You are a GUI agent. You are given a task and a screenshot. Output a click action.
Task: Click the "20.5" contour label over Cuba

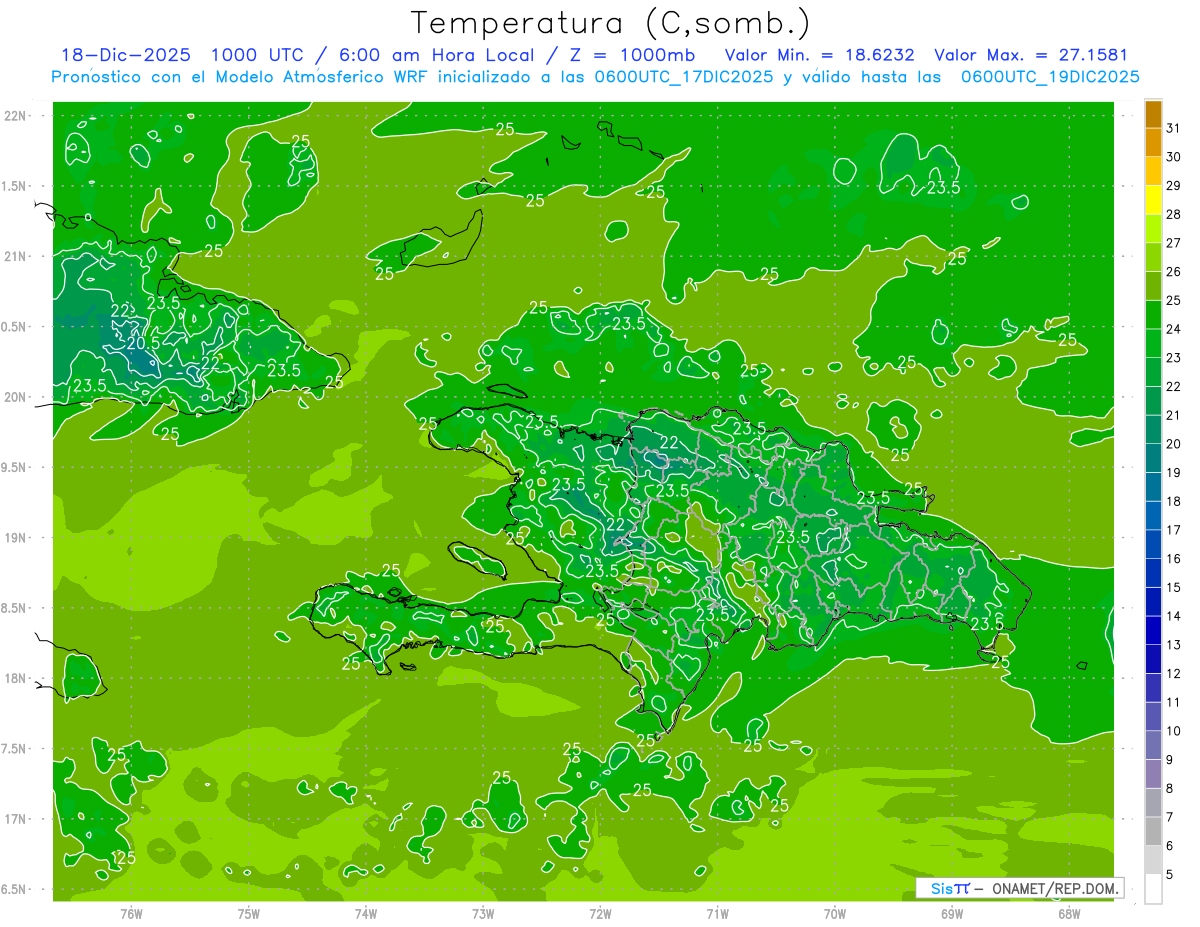(x=144, y=343)
